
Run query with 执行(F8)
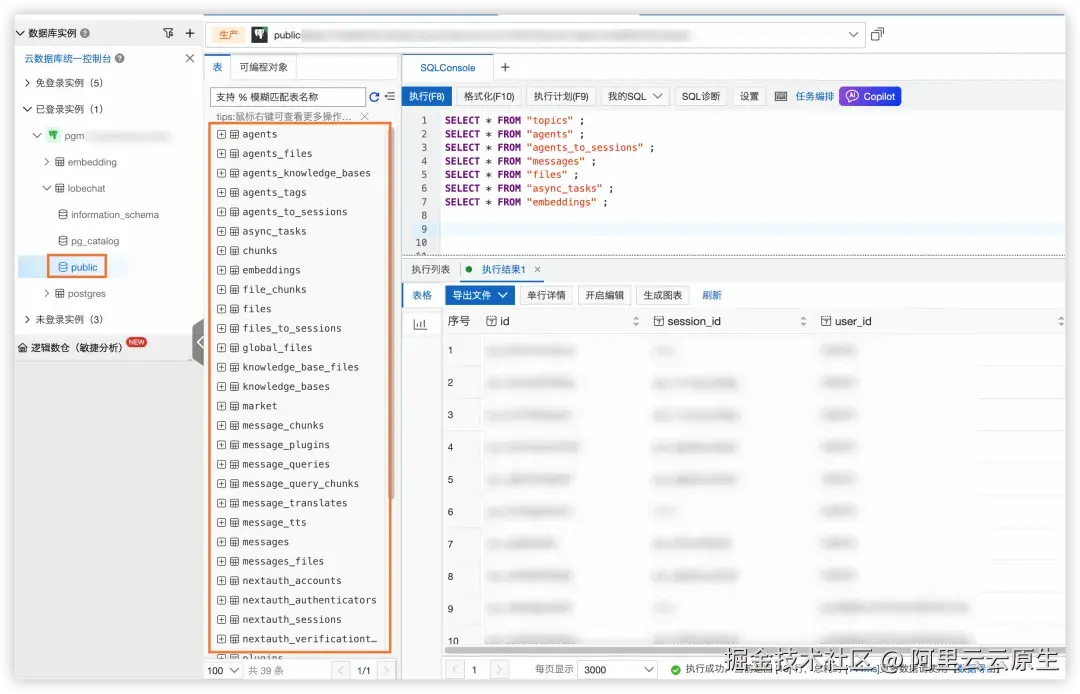(426, 96)
